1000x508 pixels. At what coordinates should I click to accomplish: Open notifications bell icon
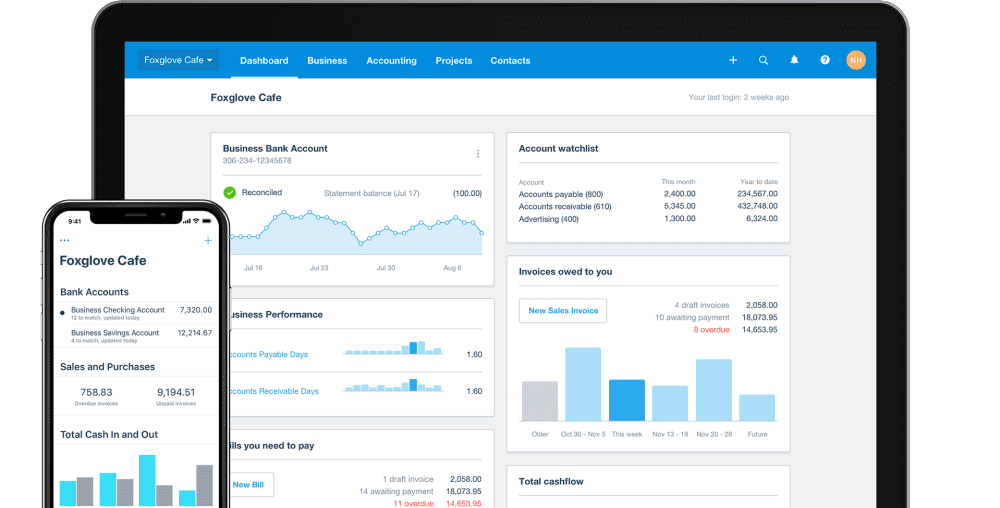point(794,60)
